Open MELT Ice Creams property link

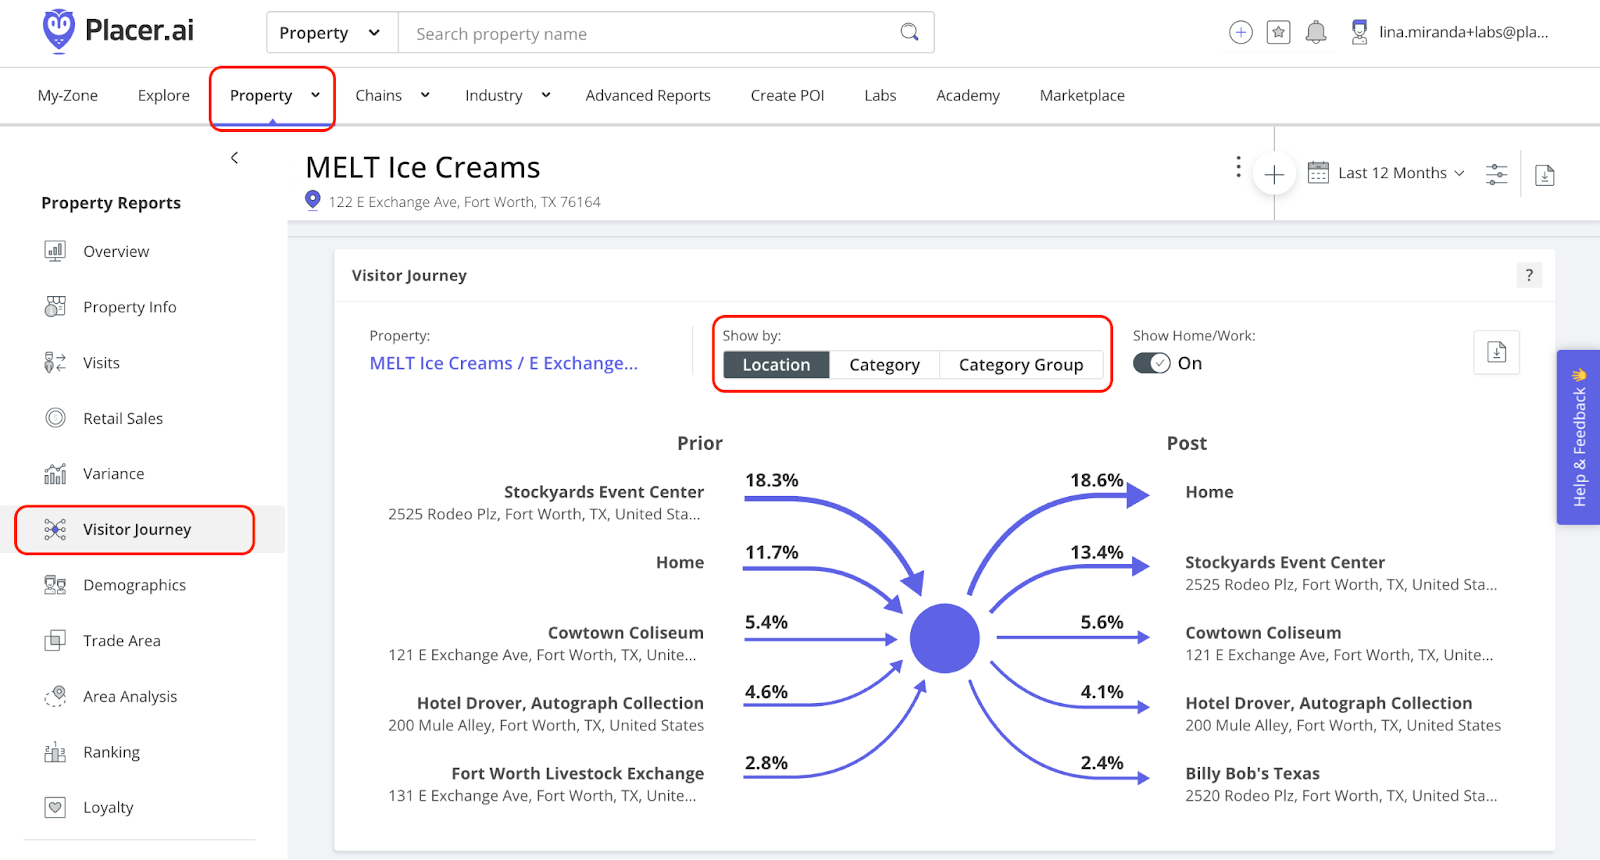coord(504,363)
